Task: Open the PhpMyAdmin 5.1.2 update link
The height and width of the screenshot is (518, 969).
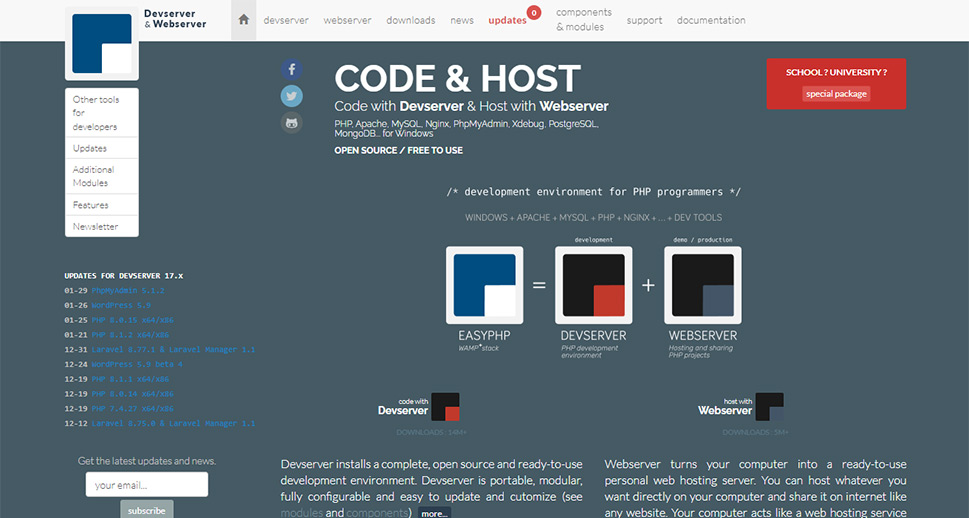Action: (x=128, y=291)
